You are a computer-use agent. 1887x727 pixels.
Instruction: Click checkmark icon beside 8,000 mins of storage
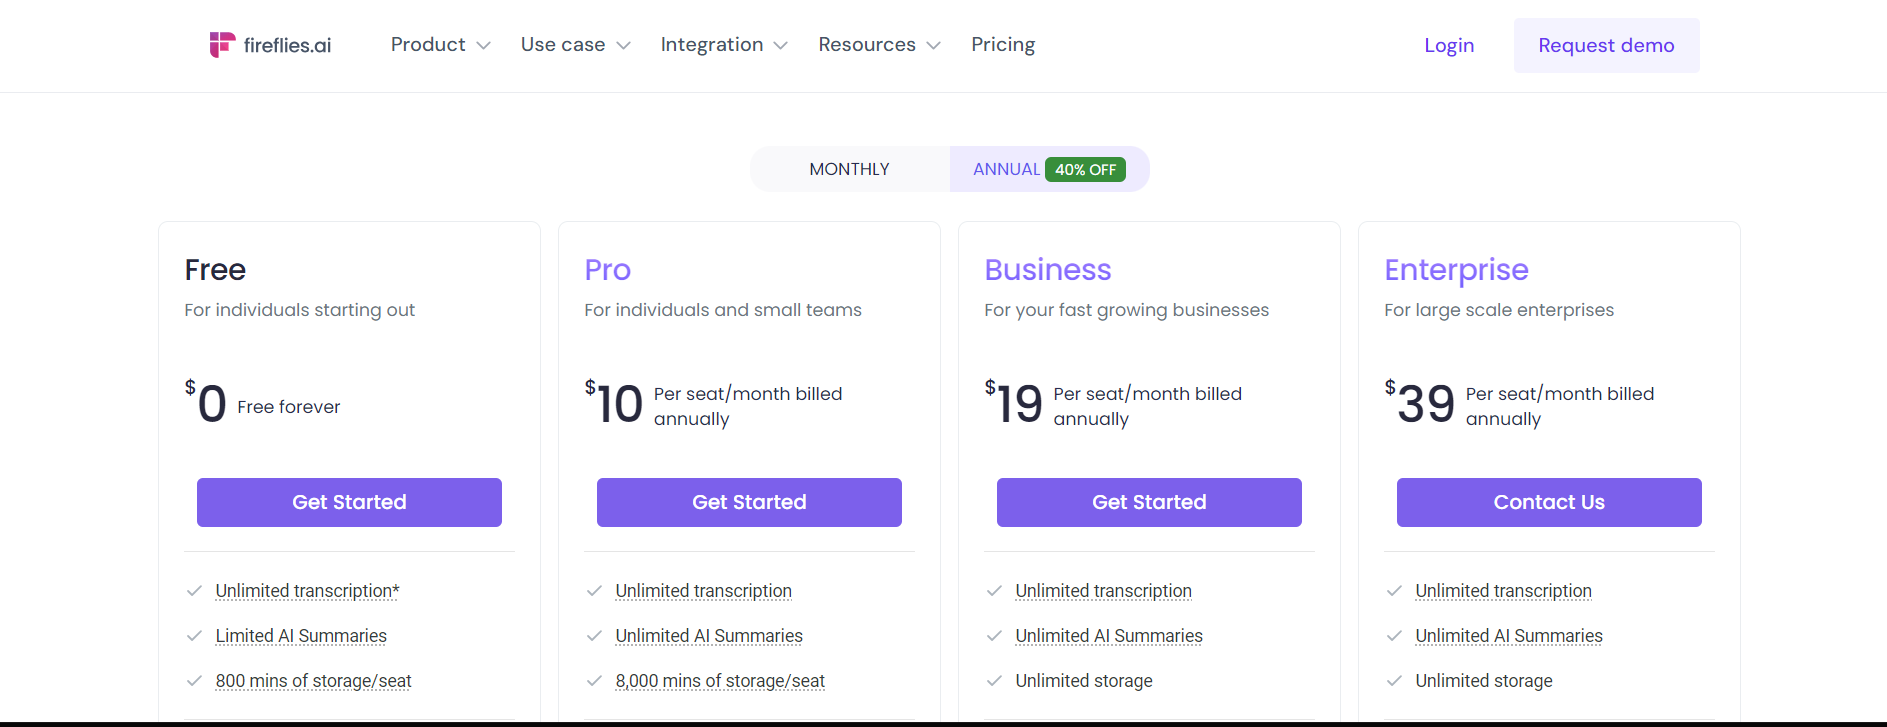594,681
